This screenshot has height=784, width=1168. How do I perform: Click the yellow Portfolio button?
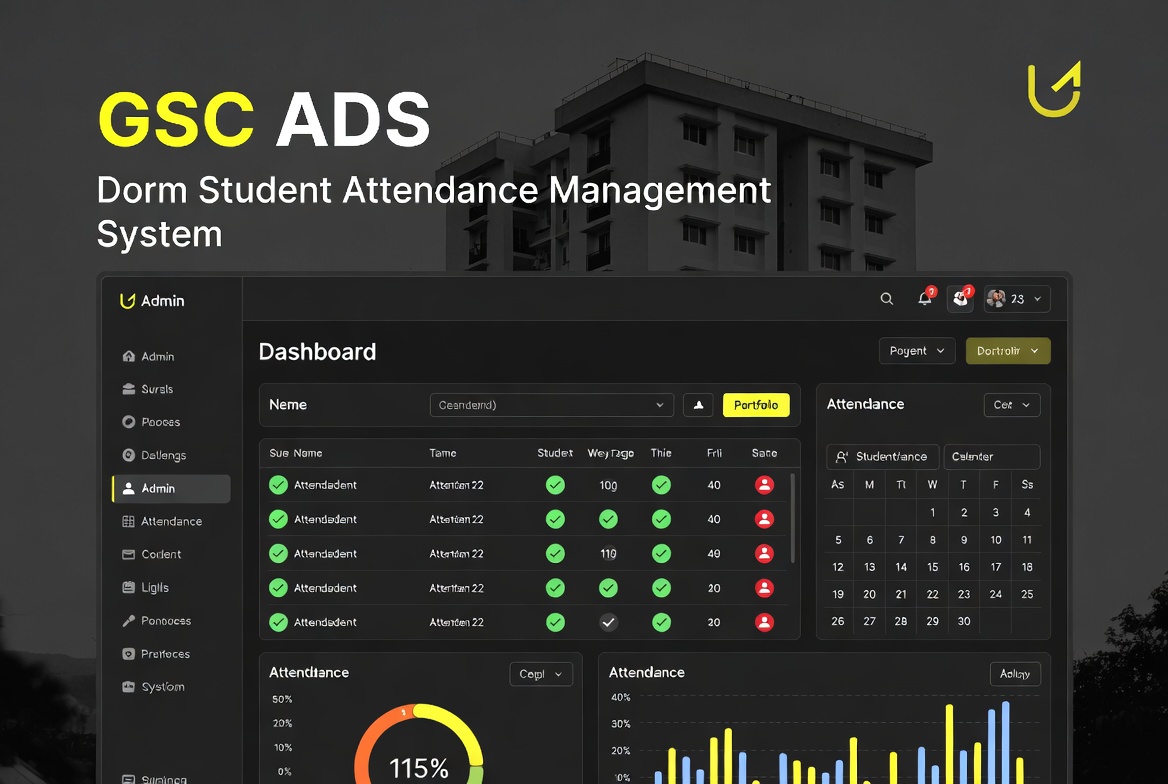point(756,405)
